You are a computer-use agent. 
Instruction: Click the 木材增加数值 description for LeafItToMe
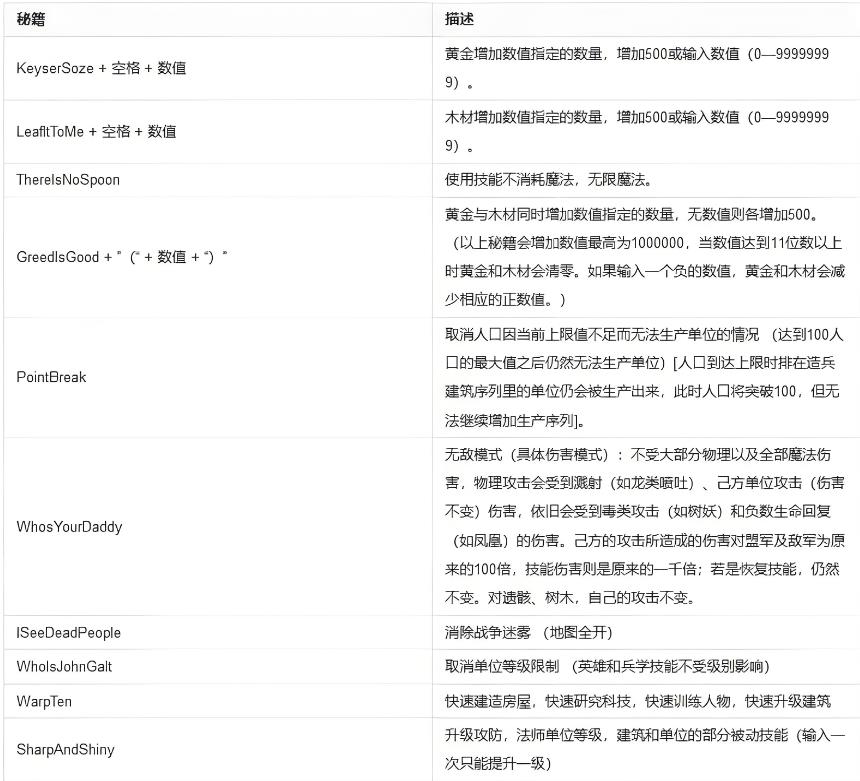click(637, 131)
